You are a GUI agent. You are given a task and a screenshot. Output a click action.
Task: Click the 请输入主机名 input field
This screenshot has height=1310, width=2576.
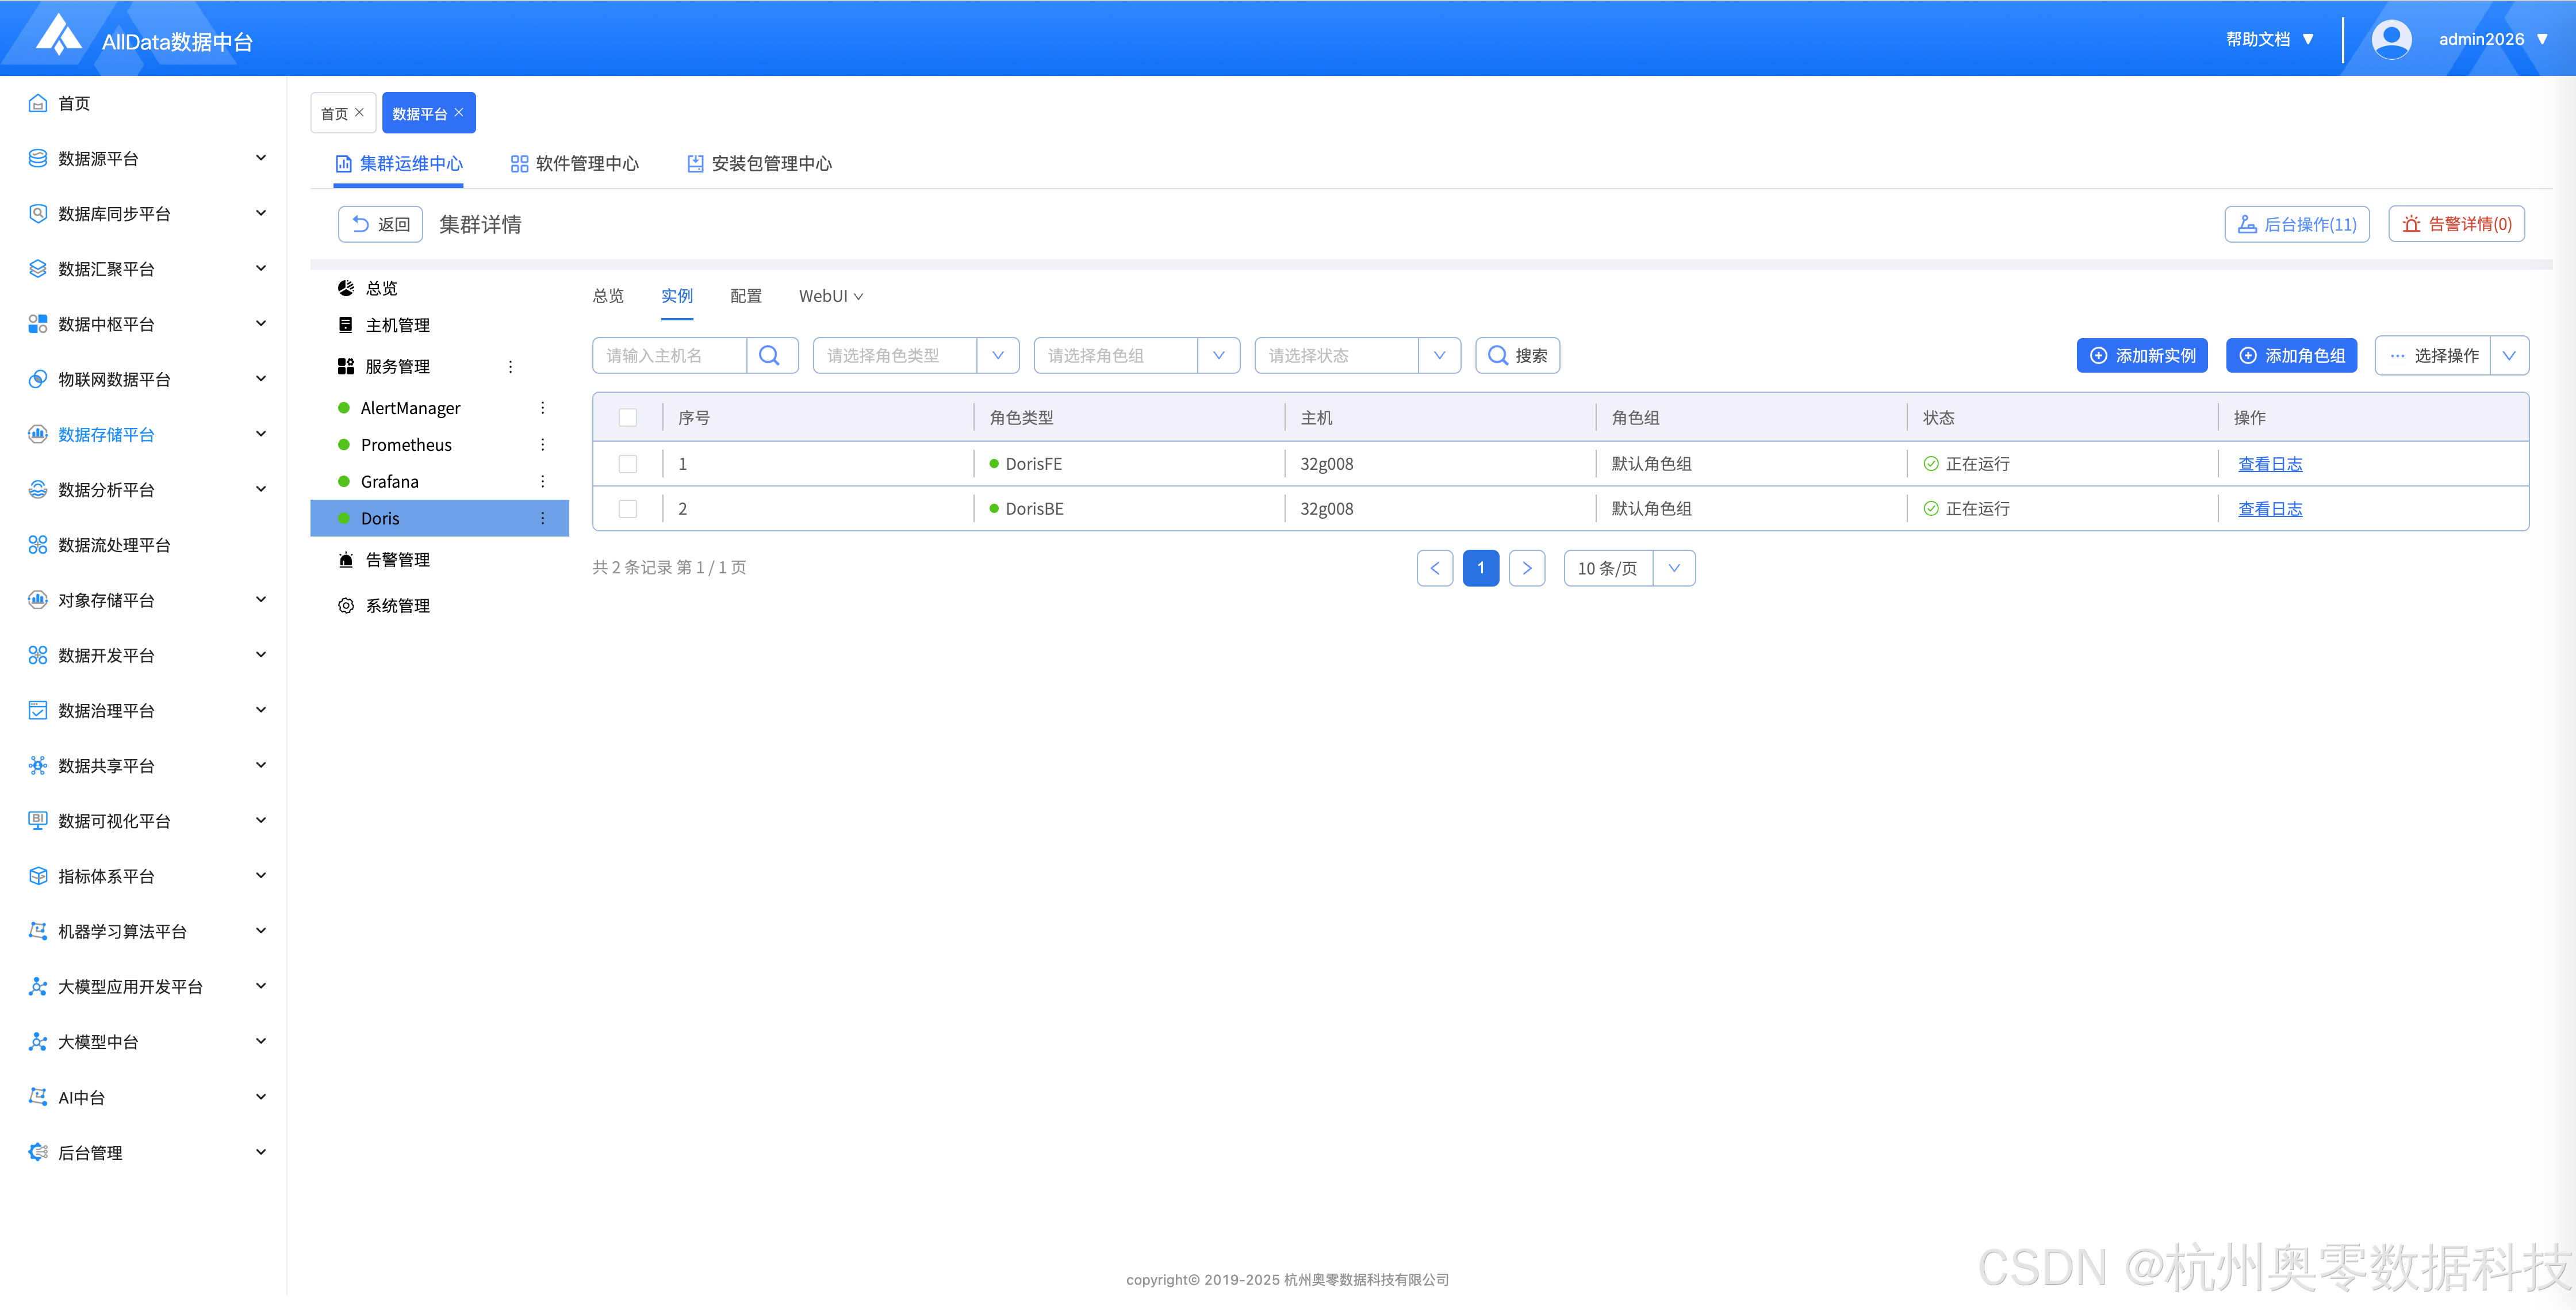[670, 356]
